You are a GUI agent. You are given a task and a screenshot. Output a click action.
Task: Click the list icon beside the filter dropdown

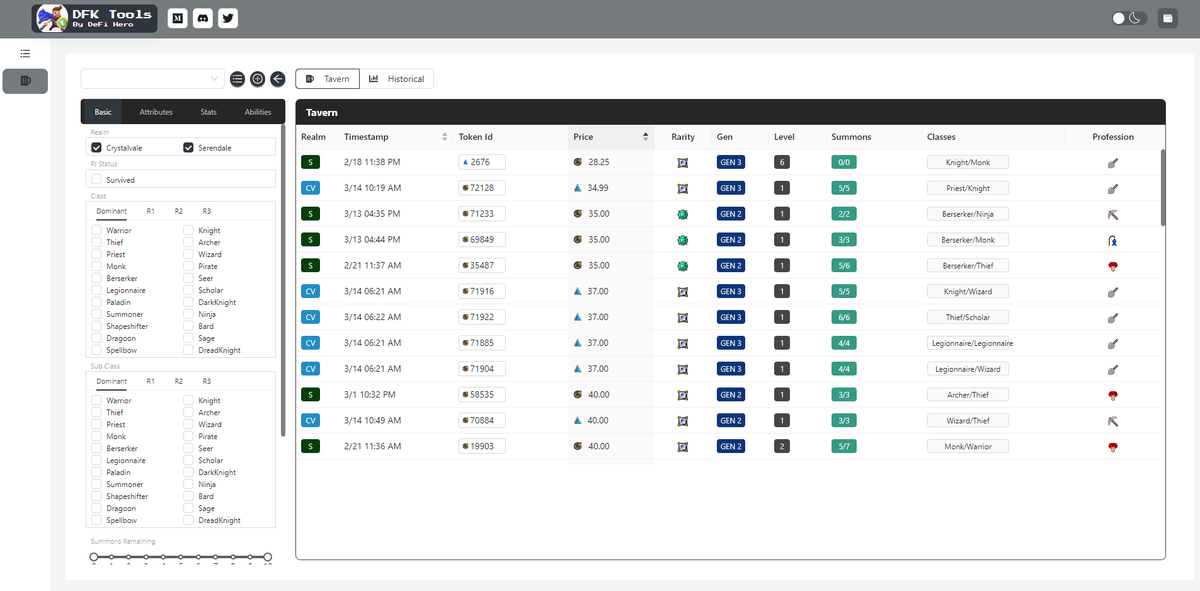click(x=237, y=79)
